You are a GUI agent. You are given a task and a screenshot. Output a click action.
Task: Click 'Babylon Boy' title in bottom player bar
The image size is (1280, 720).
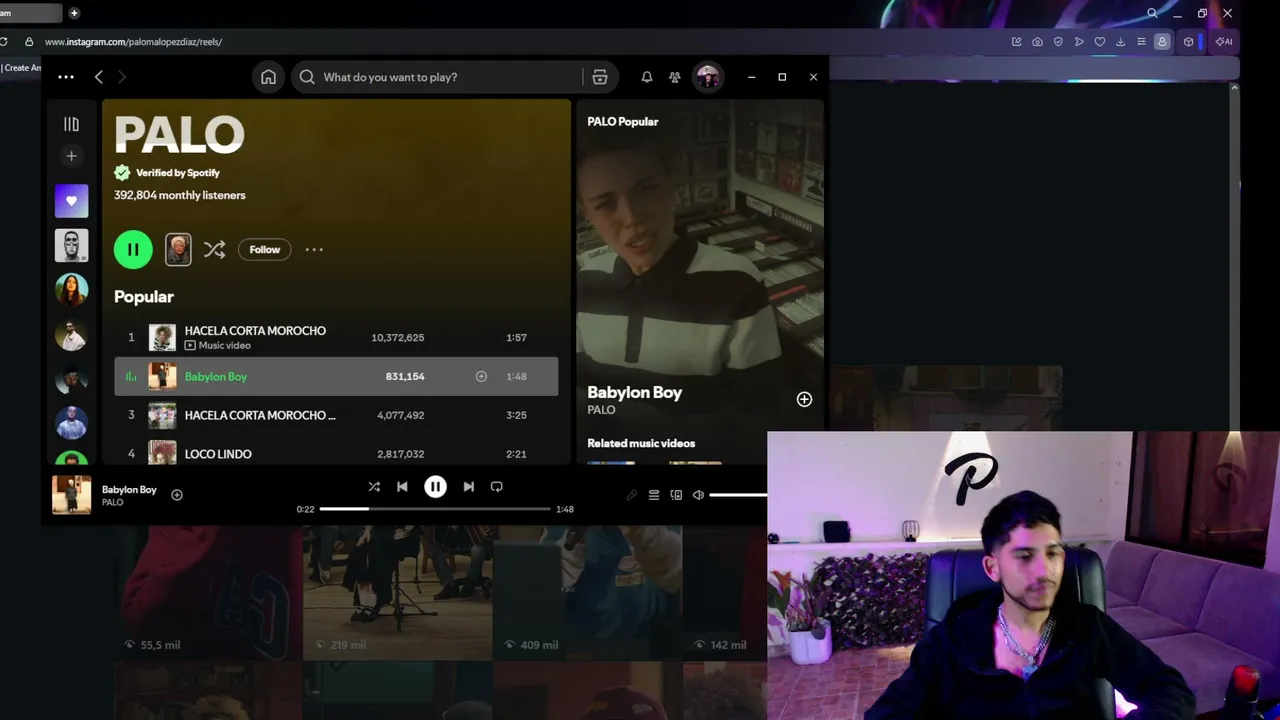pyautogui.click(x=129, y=489)
